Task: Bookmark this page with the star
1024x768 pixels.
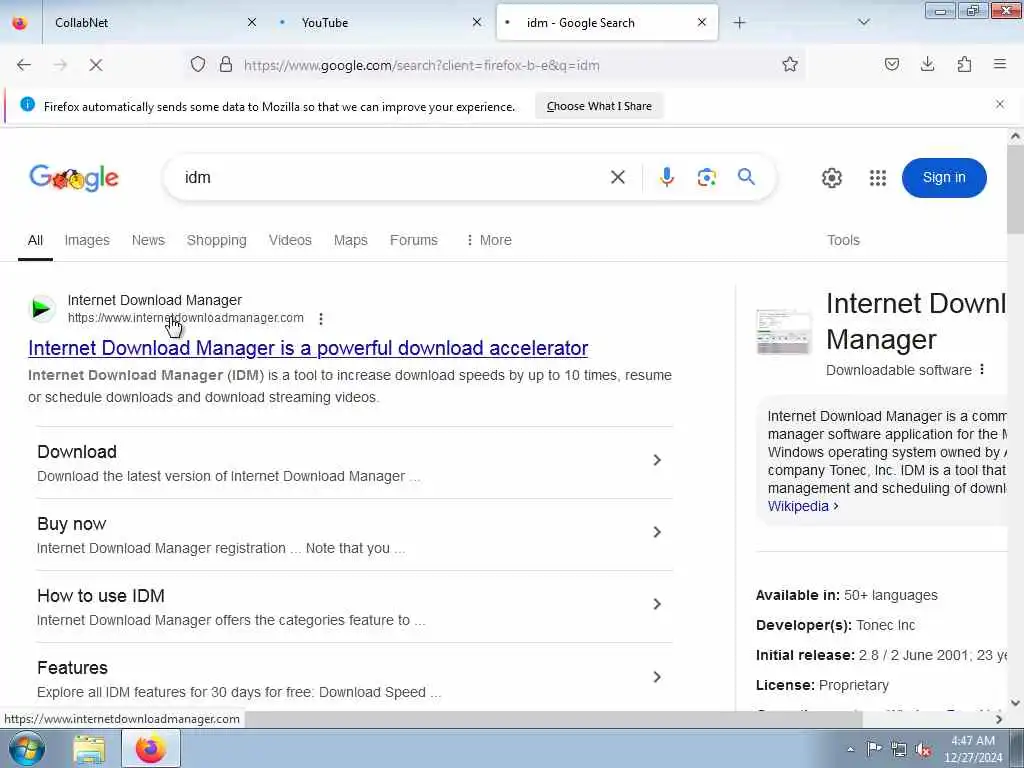Action: (x=790, y=64)
